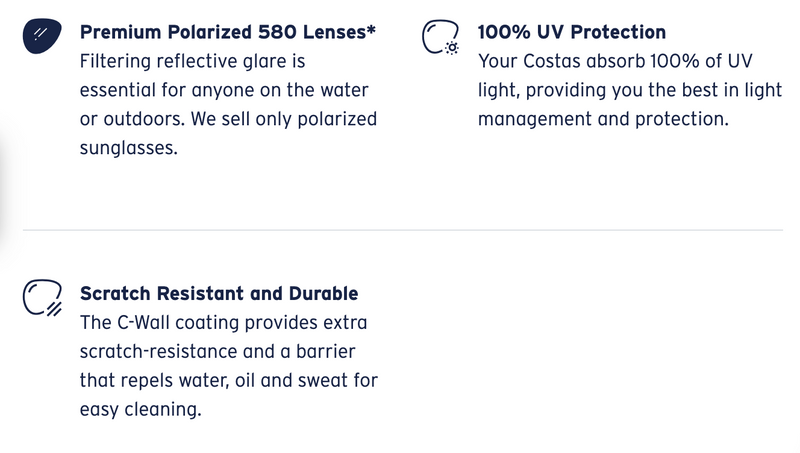Click the word 'Costas' in the UV description

[552, 61]
